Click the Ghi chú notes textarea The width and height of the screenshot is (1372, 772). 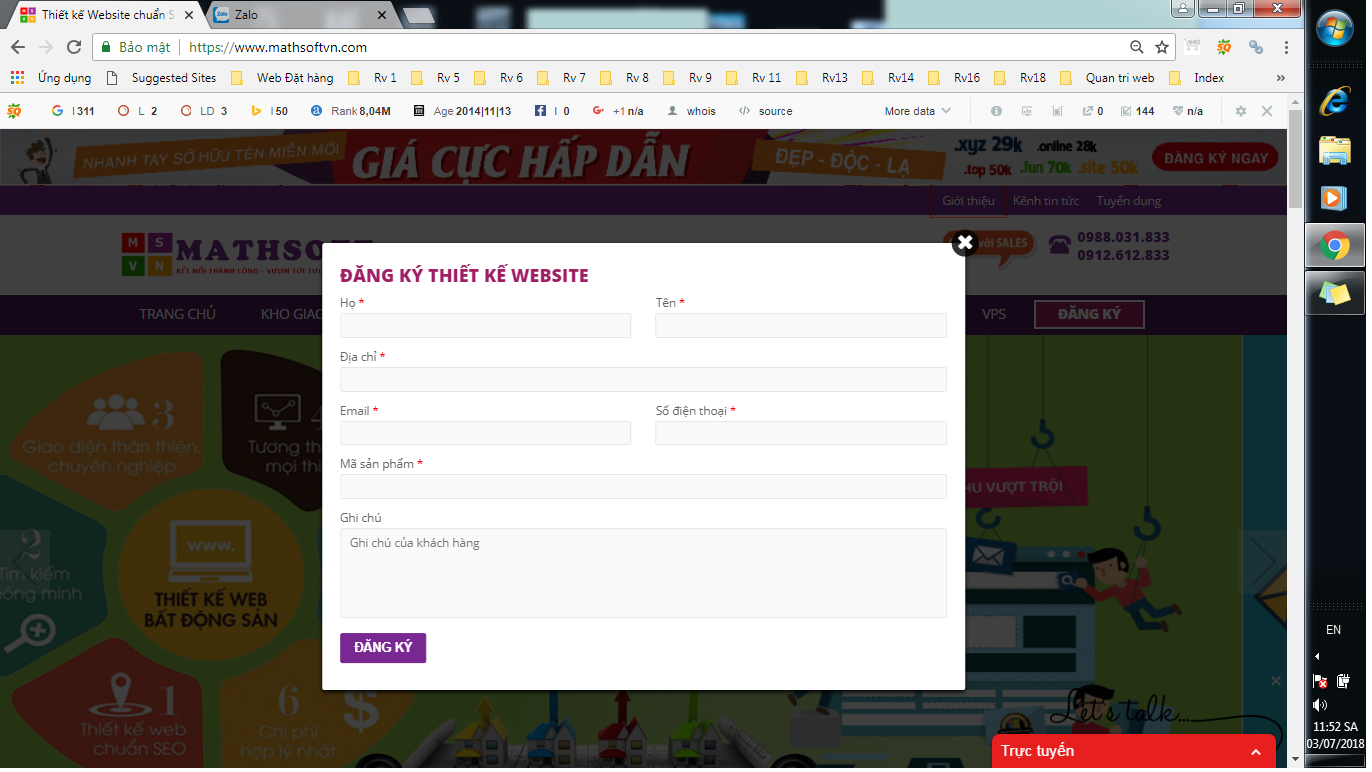pyautogui.click(x=643, y=573)
